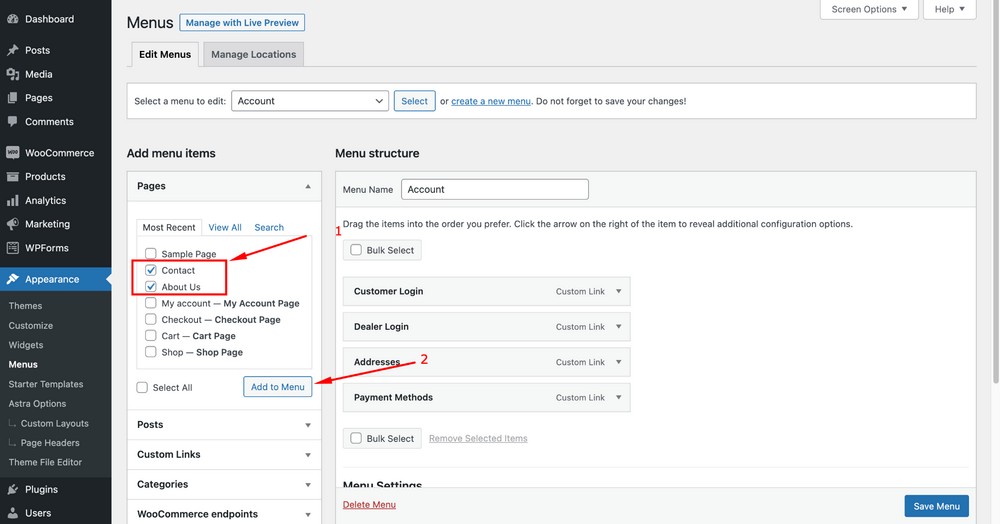
Task: Expand the Customer Login menu item arrow
Action: point(619,292)
